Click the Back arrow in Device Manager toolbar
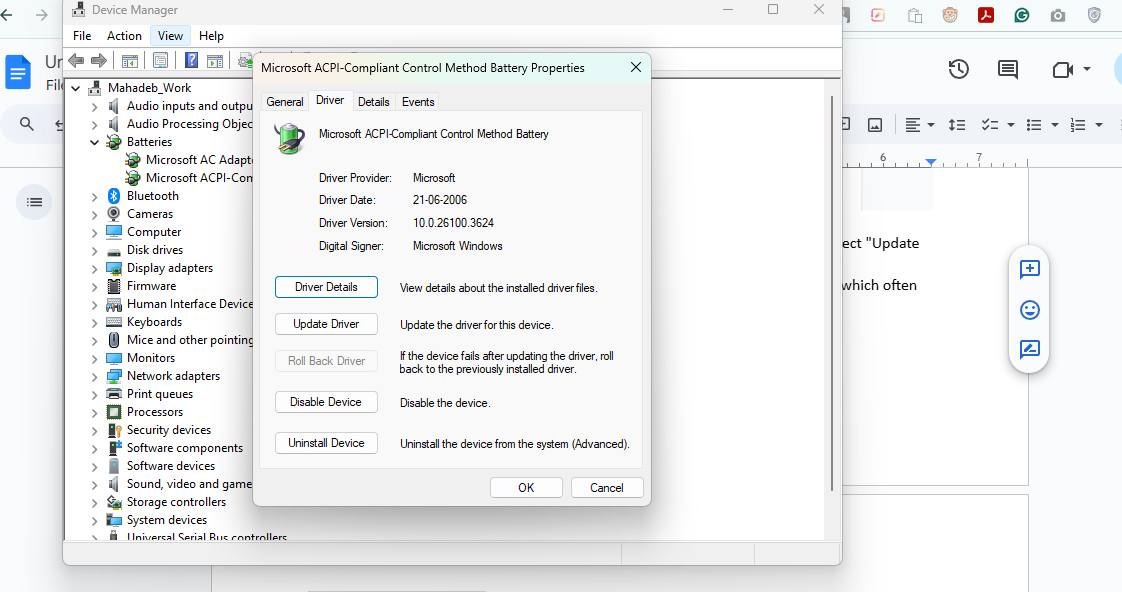 pos(77,60)
